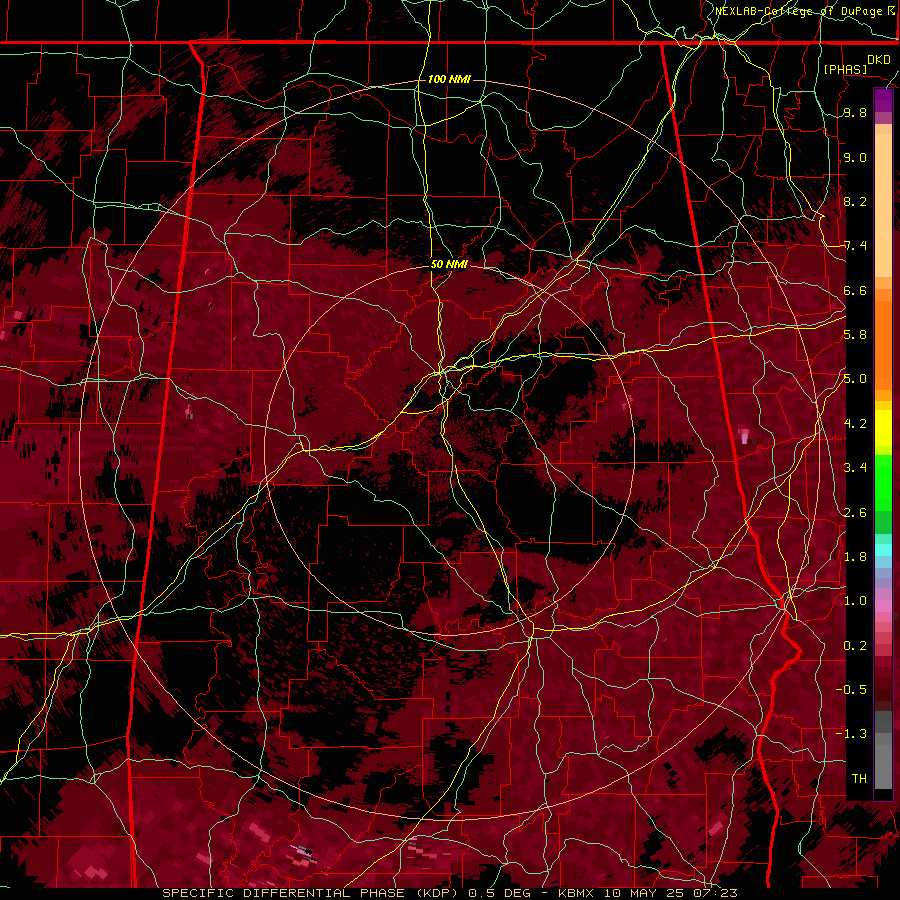Click the 1.8 value on the color scale
Image resolution: width=900 pixels, height=900 pixels.
(x=855, y=556)
